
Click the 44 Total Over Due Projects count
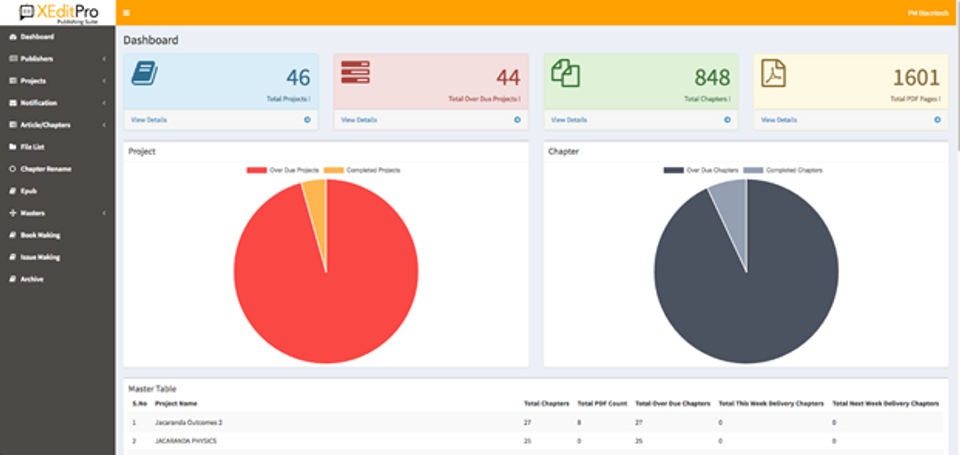508,78
